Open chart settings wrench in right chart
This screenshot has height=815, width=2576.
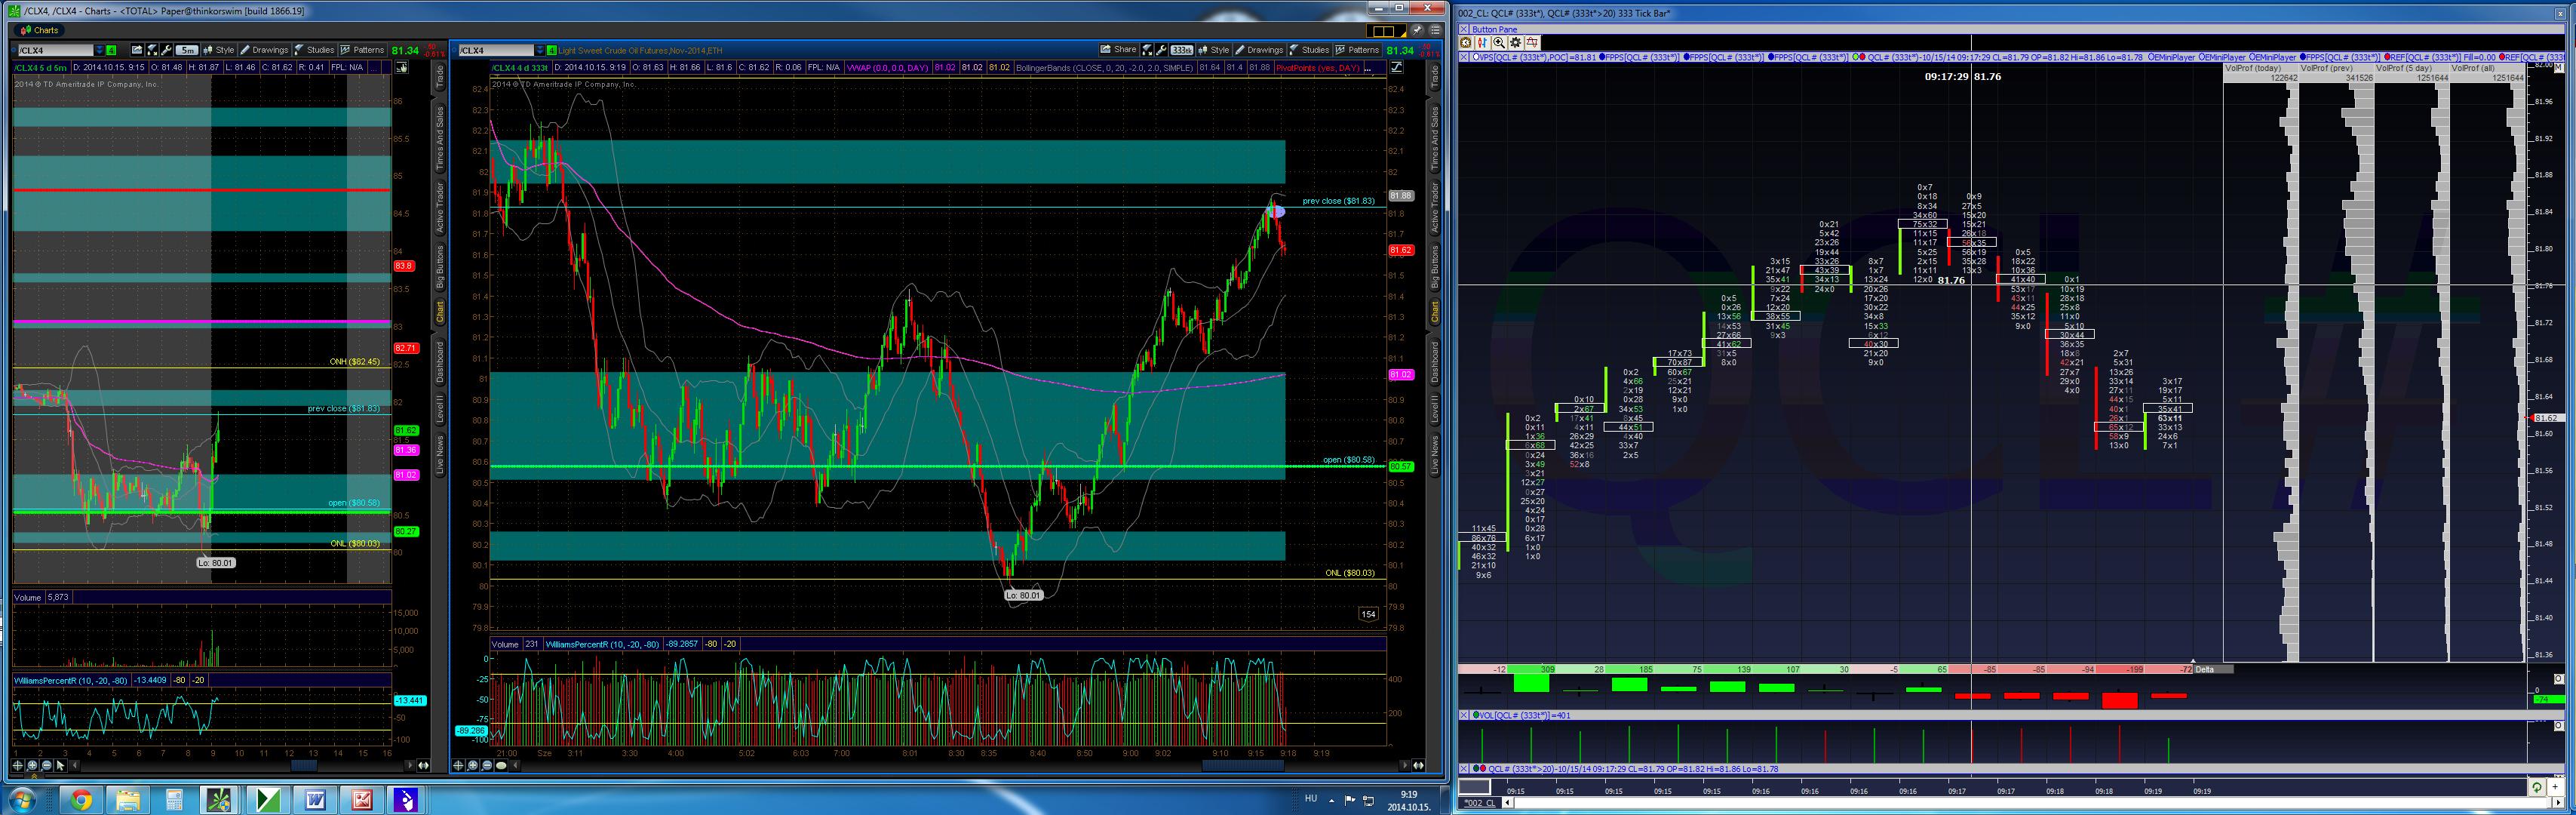coord(1160,50)
